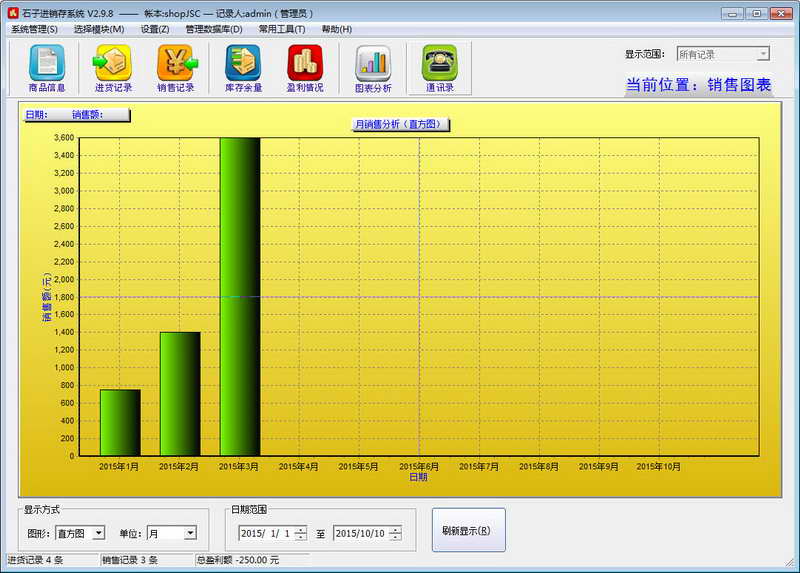The width and height of the screenshot is (800, 573).
Task: Expand the 图形 直方图 chart type dropdown
Action: coord(99,533)
